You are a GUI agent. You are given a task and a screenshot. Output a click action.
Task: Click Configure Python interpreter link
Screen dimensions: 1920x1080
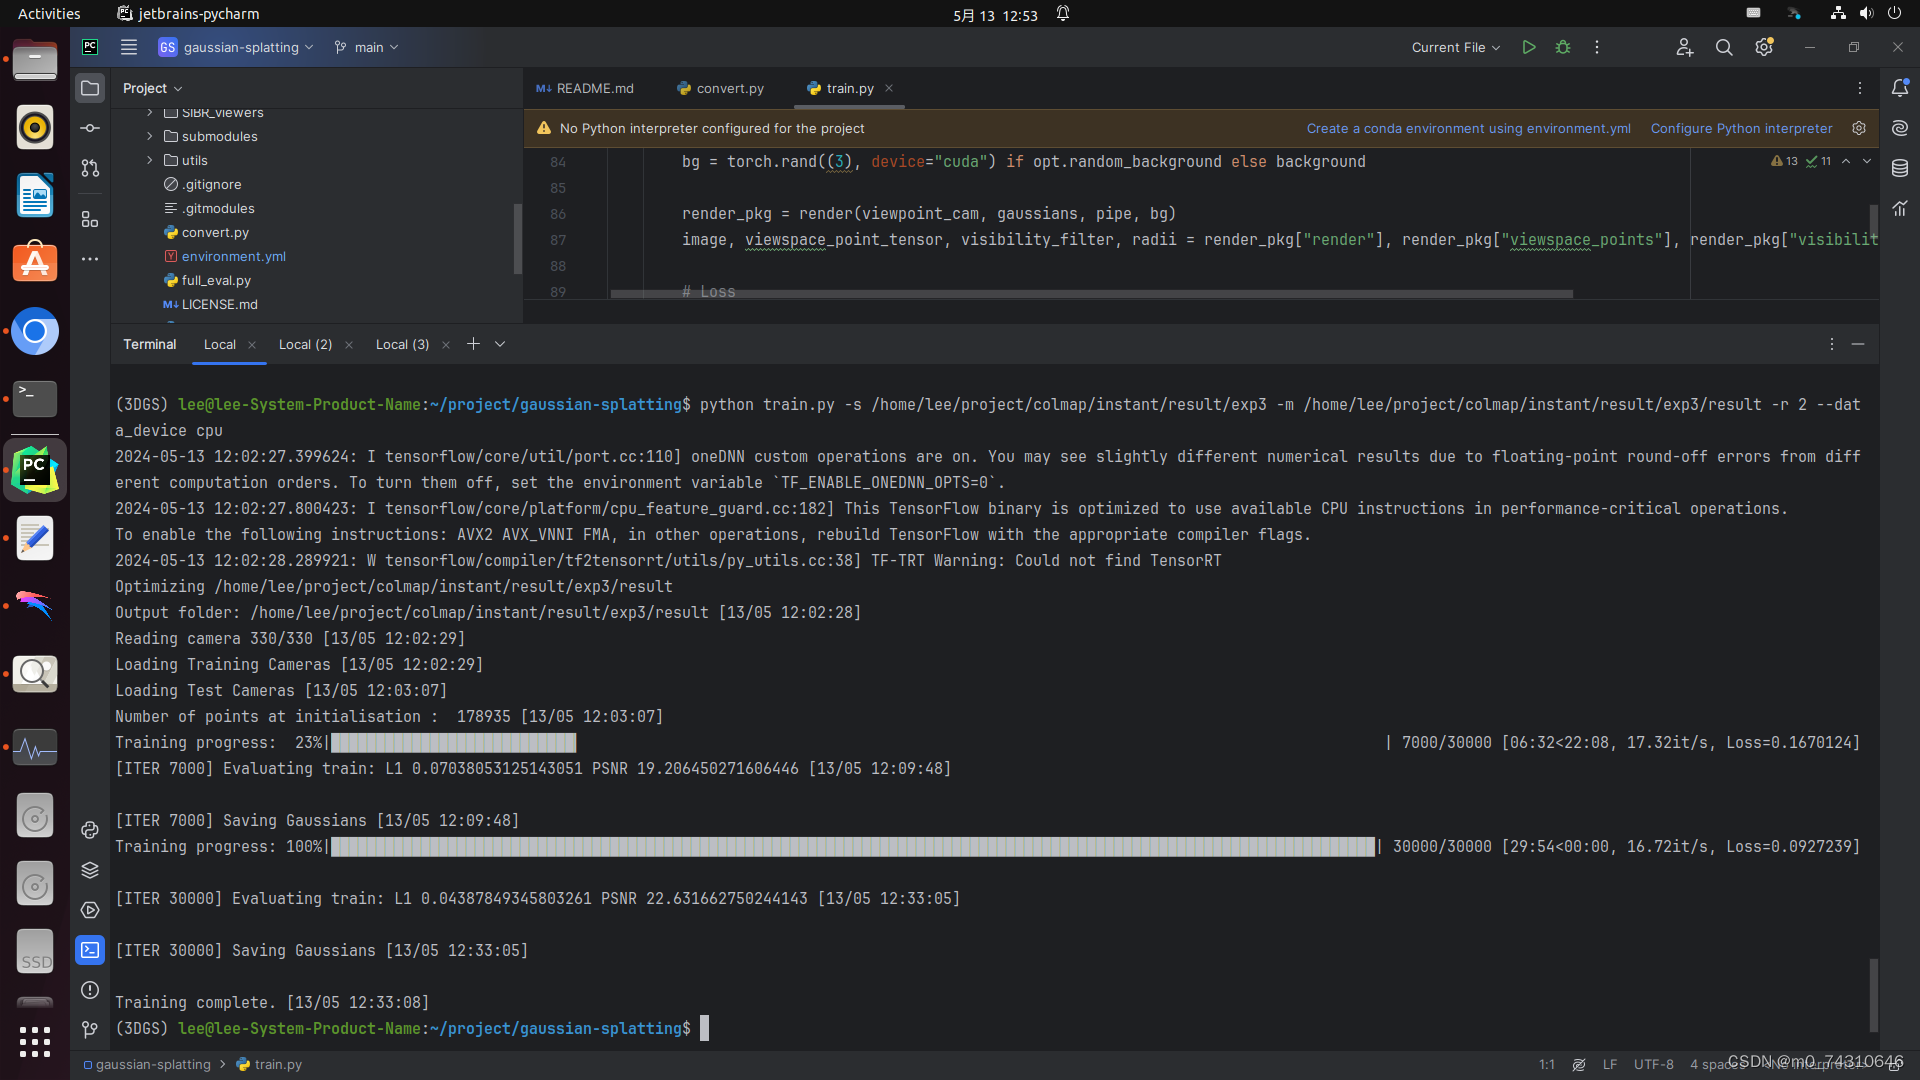(1741, 128)
